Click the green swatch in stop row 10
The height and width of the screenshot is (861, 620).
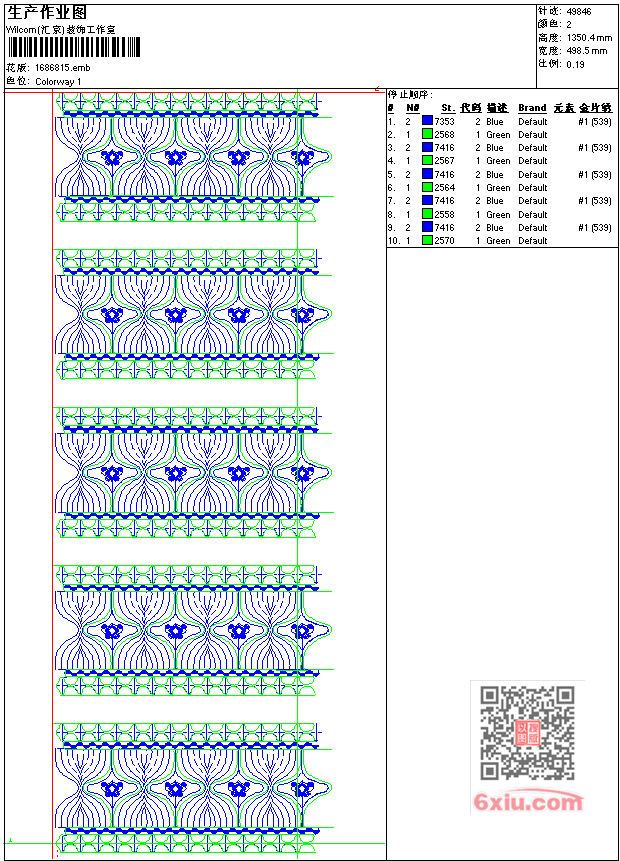click(427, 241)
